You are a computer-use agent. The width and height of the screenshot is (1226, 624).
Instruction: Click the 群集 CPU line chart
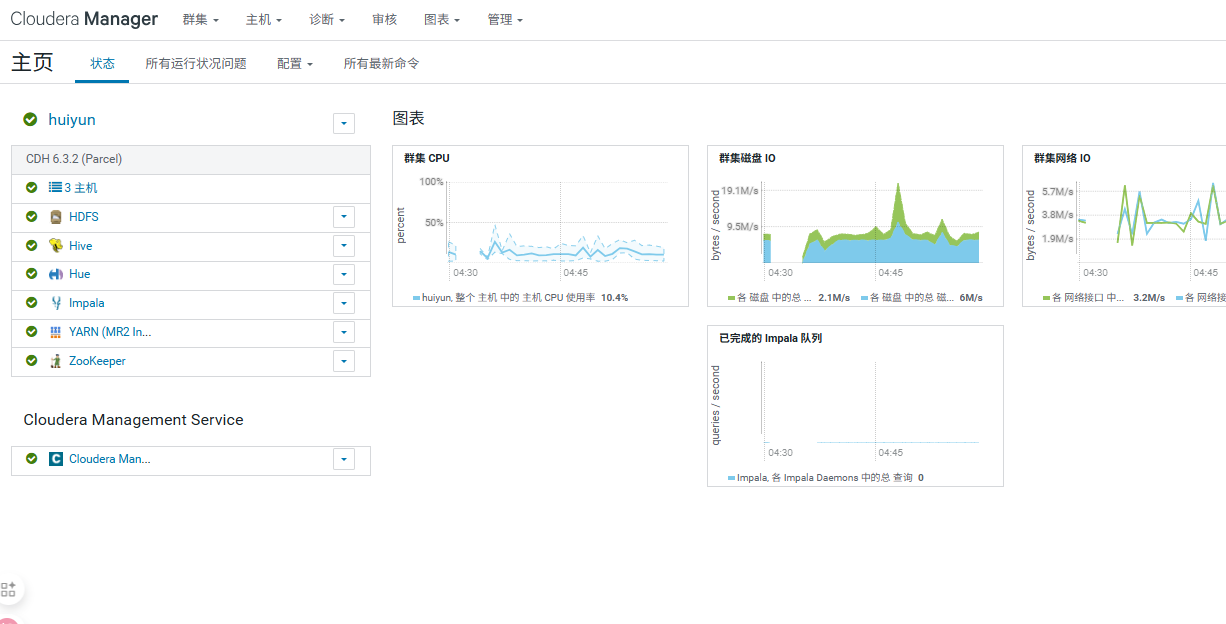[555, 223]
